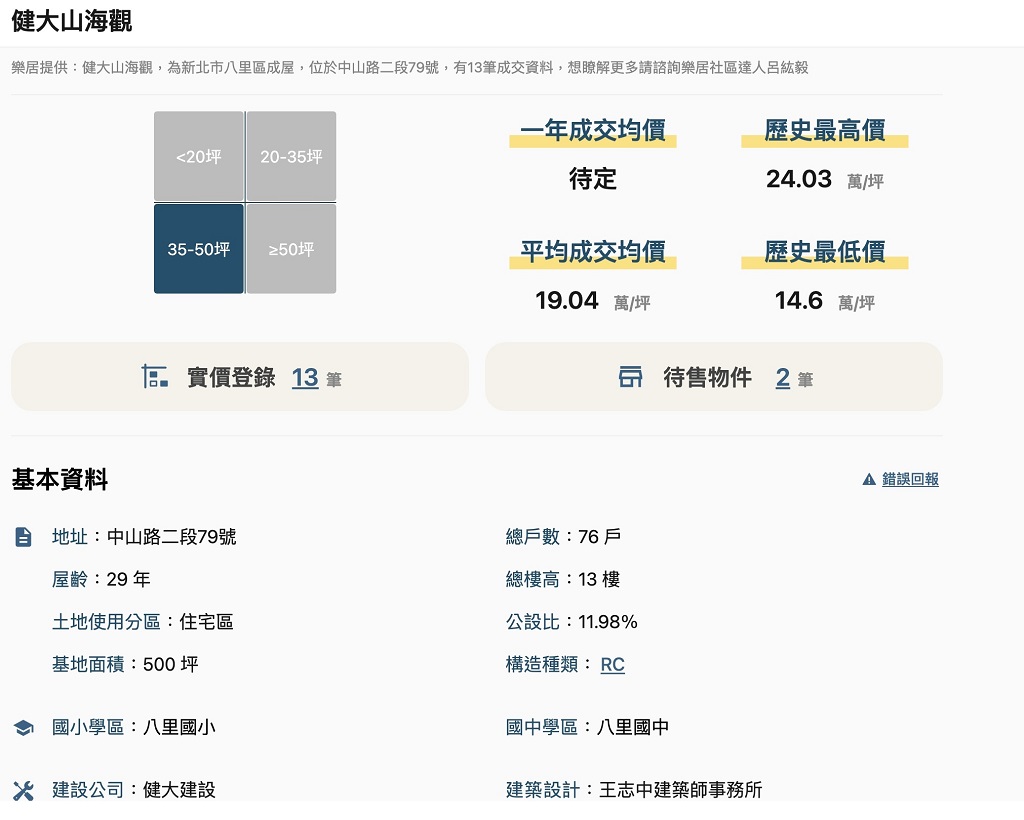Click the 待售物件 storefront icon
The image size is (1024, 820).
point(630,377)
